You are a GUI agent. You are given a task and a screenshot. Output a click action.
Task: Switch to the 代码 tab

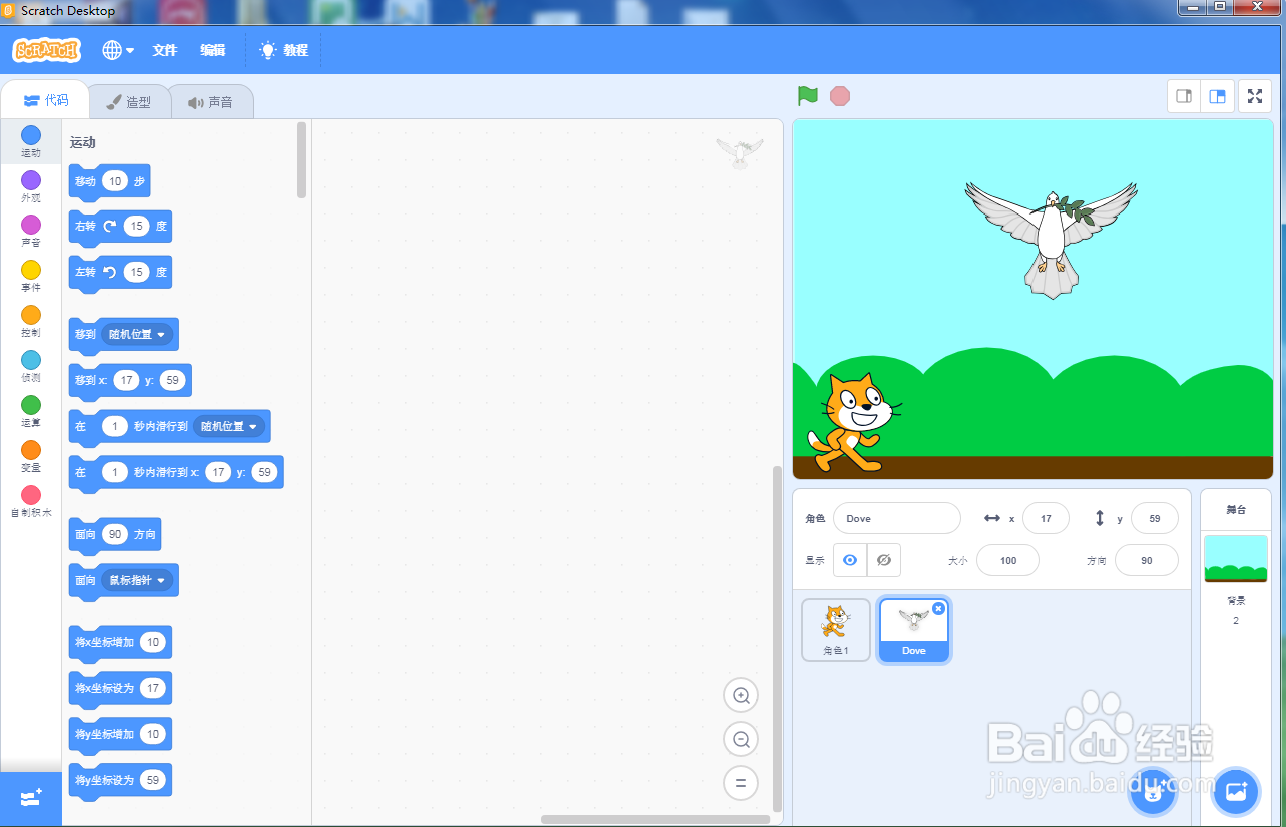[46, 100]
